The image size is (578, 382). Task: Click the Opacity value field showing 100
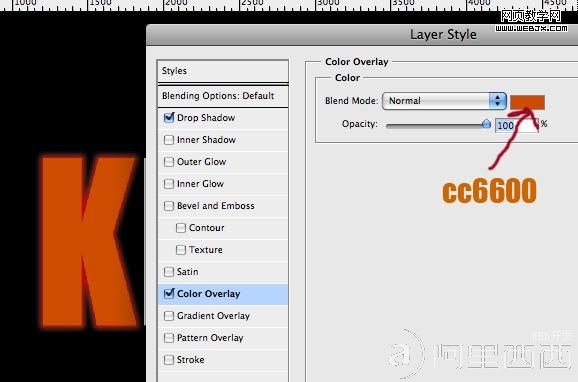tap(516, 125)
